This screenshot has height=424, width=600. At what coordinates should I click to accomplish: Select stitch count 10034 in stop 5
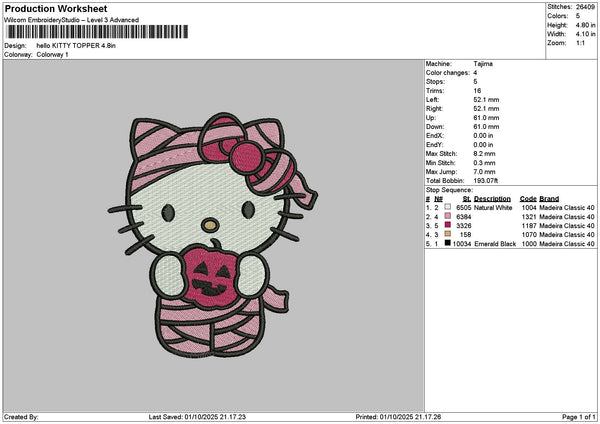(x=462, y=244)
